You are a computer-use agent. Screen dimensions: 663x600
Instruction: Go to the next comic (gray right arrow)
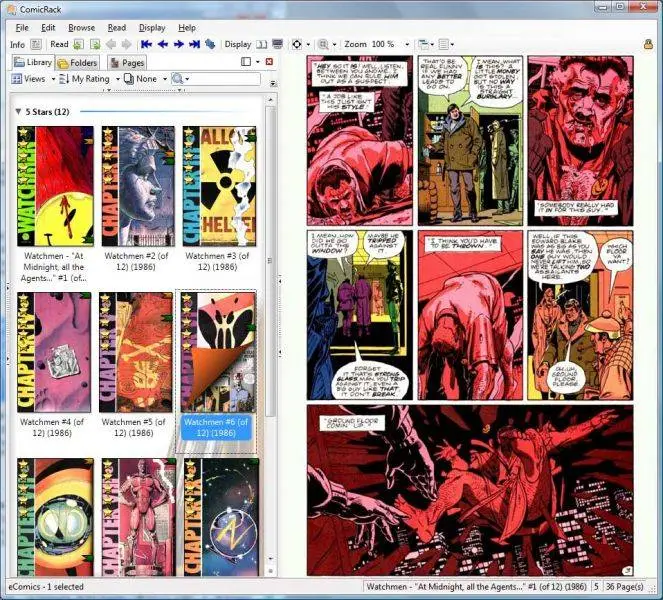126,44
